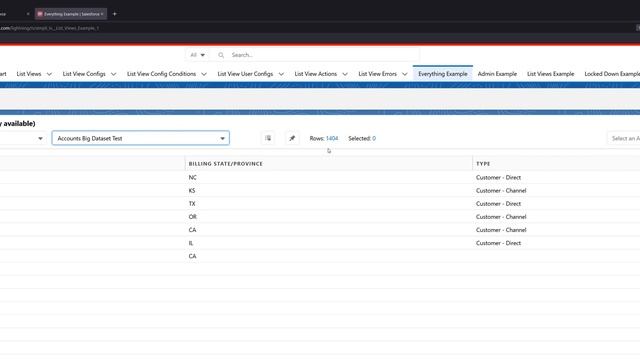Sort by Billing State/Province column header
The width and height of the screenshot is (640, 360).
(x=226, y=164)
